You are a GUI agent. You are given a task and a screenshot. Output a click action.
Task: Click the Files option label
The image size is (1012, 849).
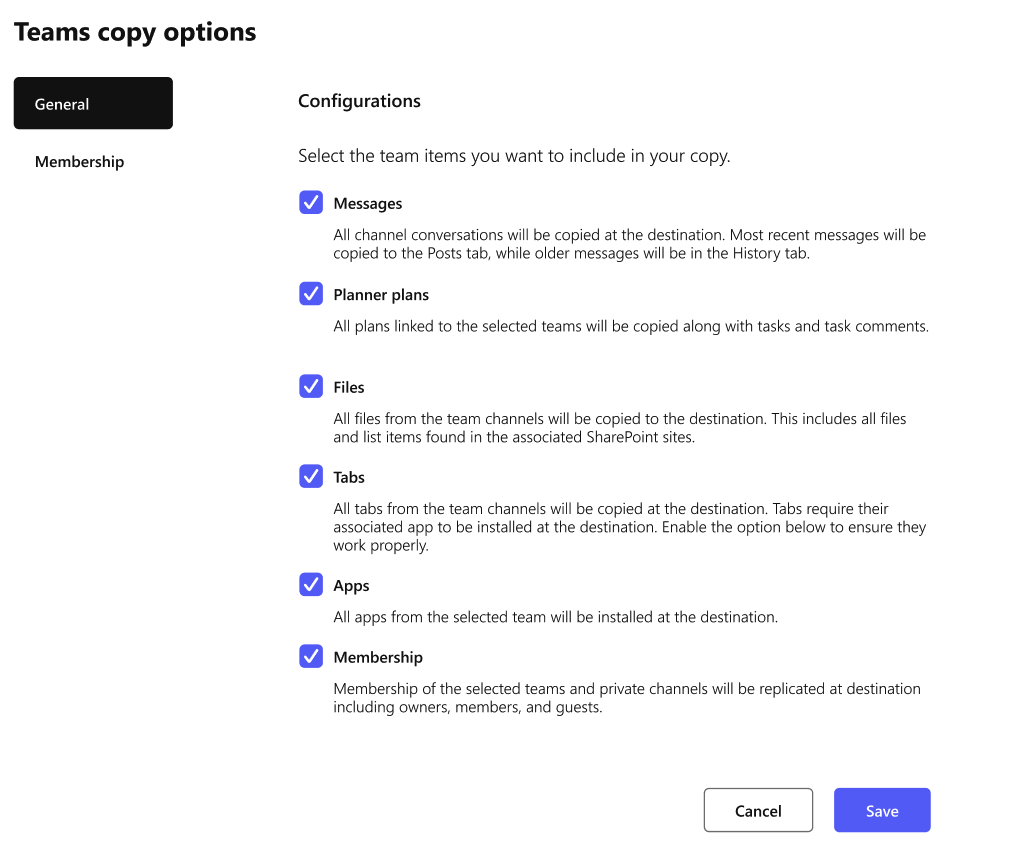[x=349, y=387]
